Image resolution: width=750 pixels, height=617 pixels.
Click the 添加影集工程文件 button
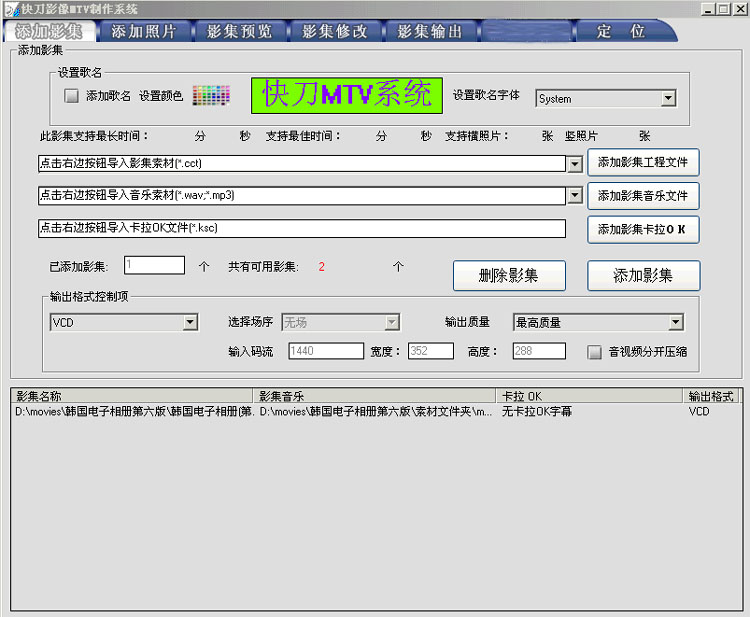coord(642,162)
